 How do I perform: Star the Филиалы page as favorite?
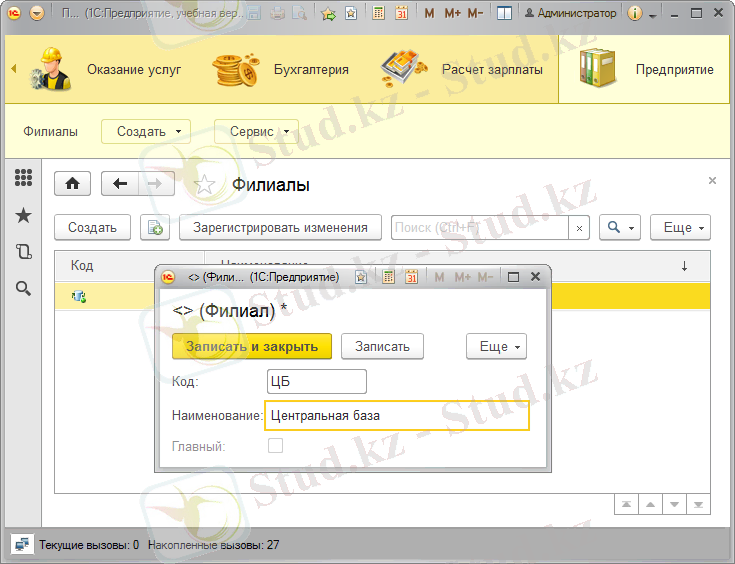click(204, 185)
